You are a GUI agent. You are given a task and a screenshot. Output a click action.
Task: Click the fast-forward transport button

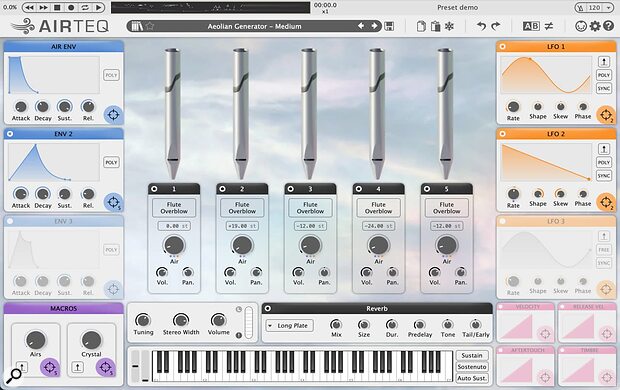pos(43,8)
